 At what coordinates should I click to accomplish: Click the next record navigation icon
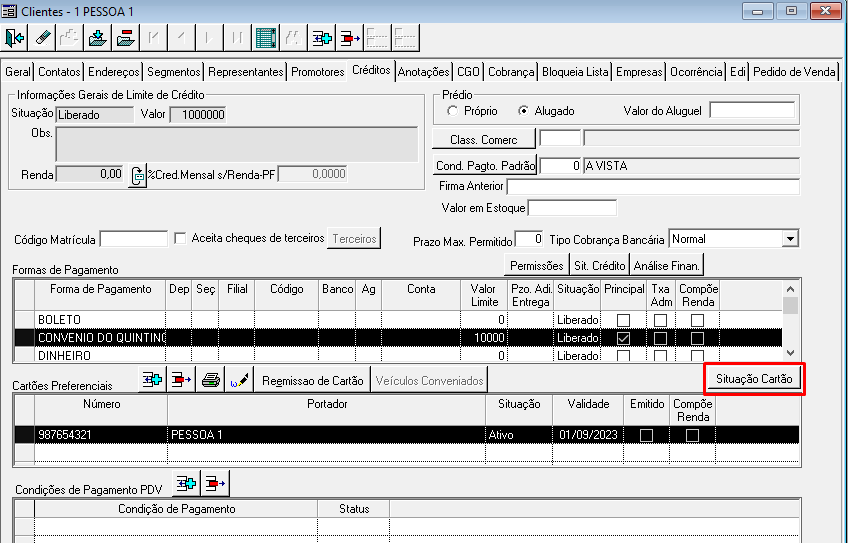click(x=209, y=38)
